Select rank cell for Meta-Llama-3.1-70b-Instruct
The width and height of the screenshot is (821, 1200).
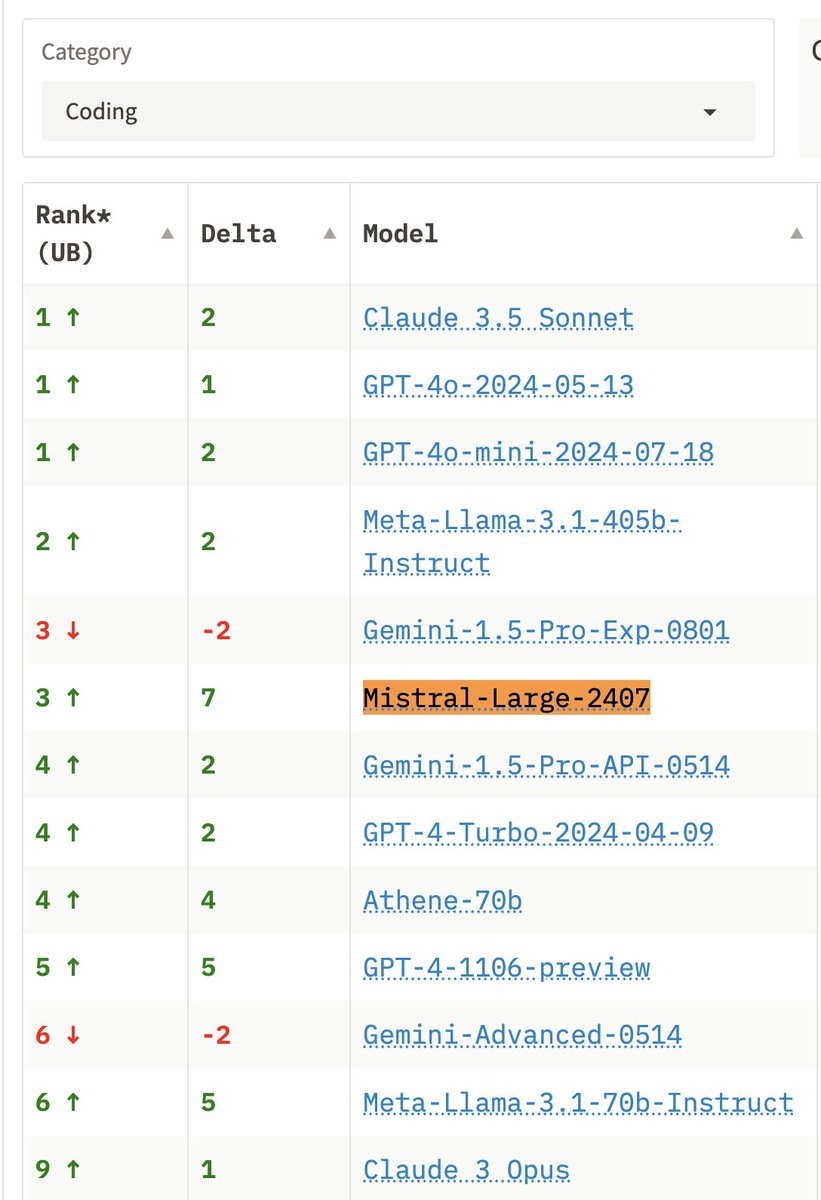(105, 1102)
